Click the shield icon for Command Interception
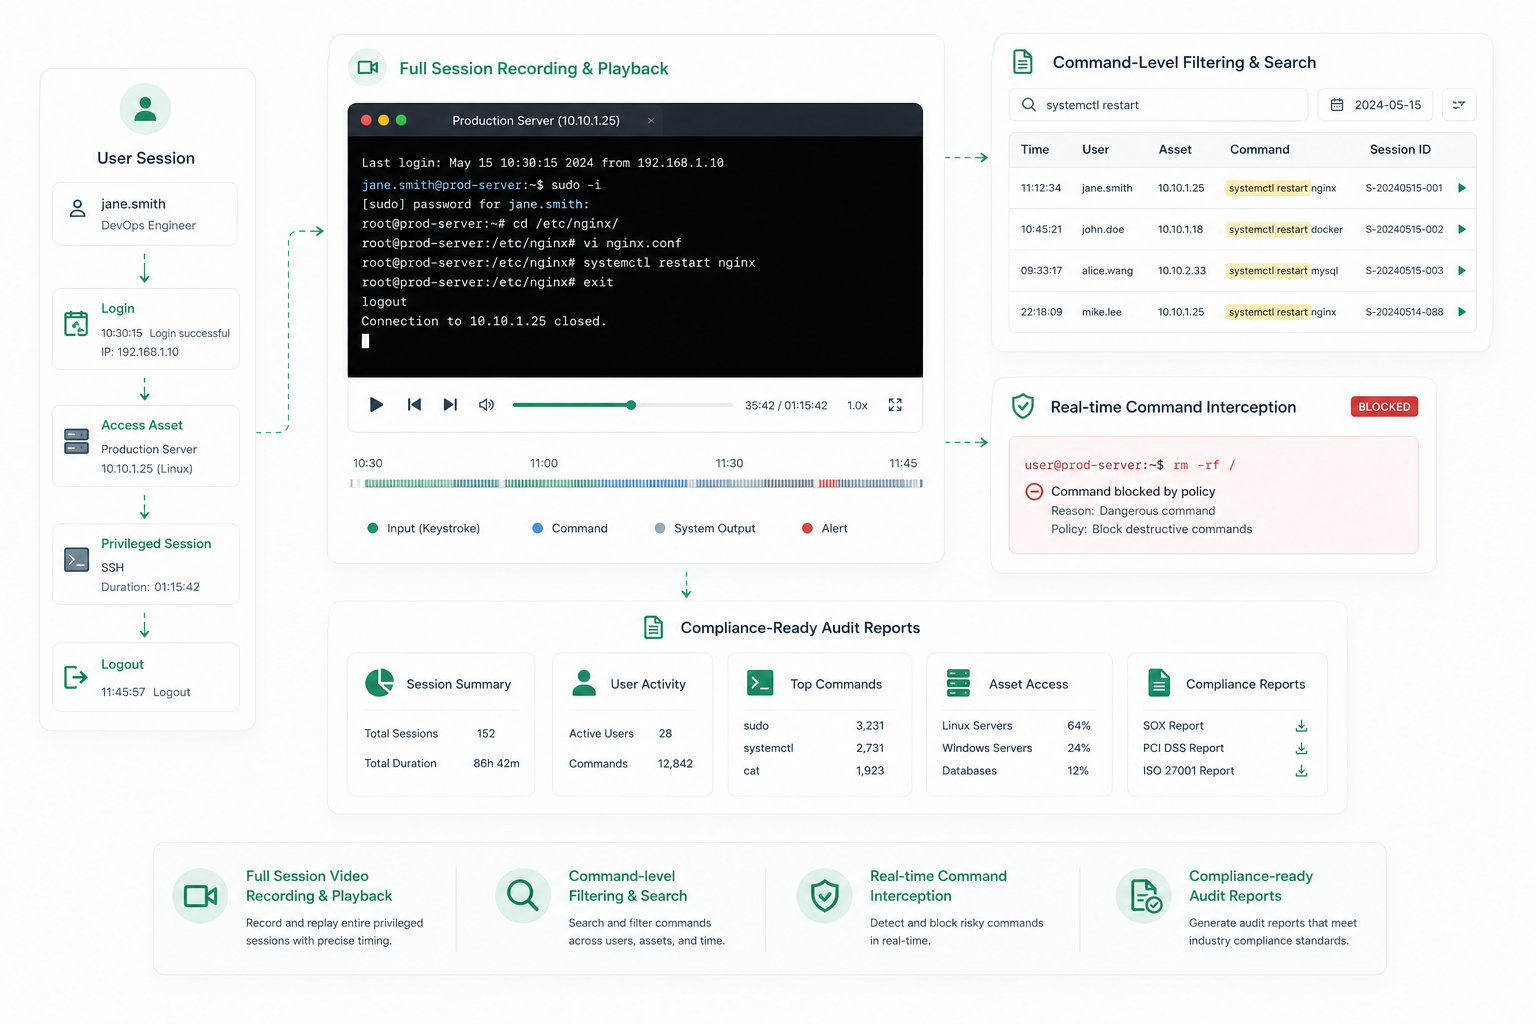This screenshot has width=1536, height=1024. pyautogui.click(x=1022, y=406)
